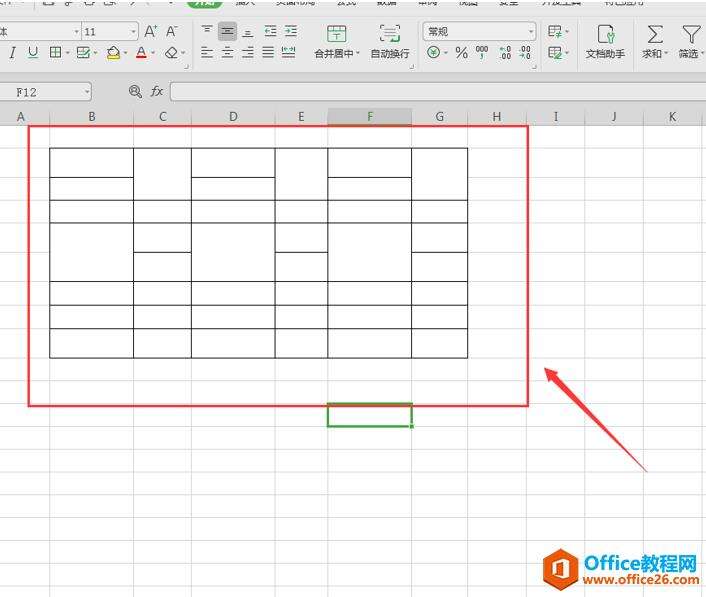This screenshot has width=706, height=597.
Task: Align cell content to bottom
Action: click(248, 32)
